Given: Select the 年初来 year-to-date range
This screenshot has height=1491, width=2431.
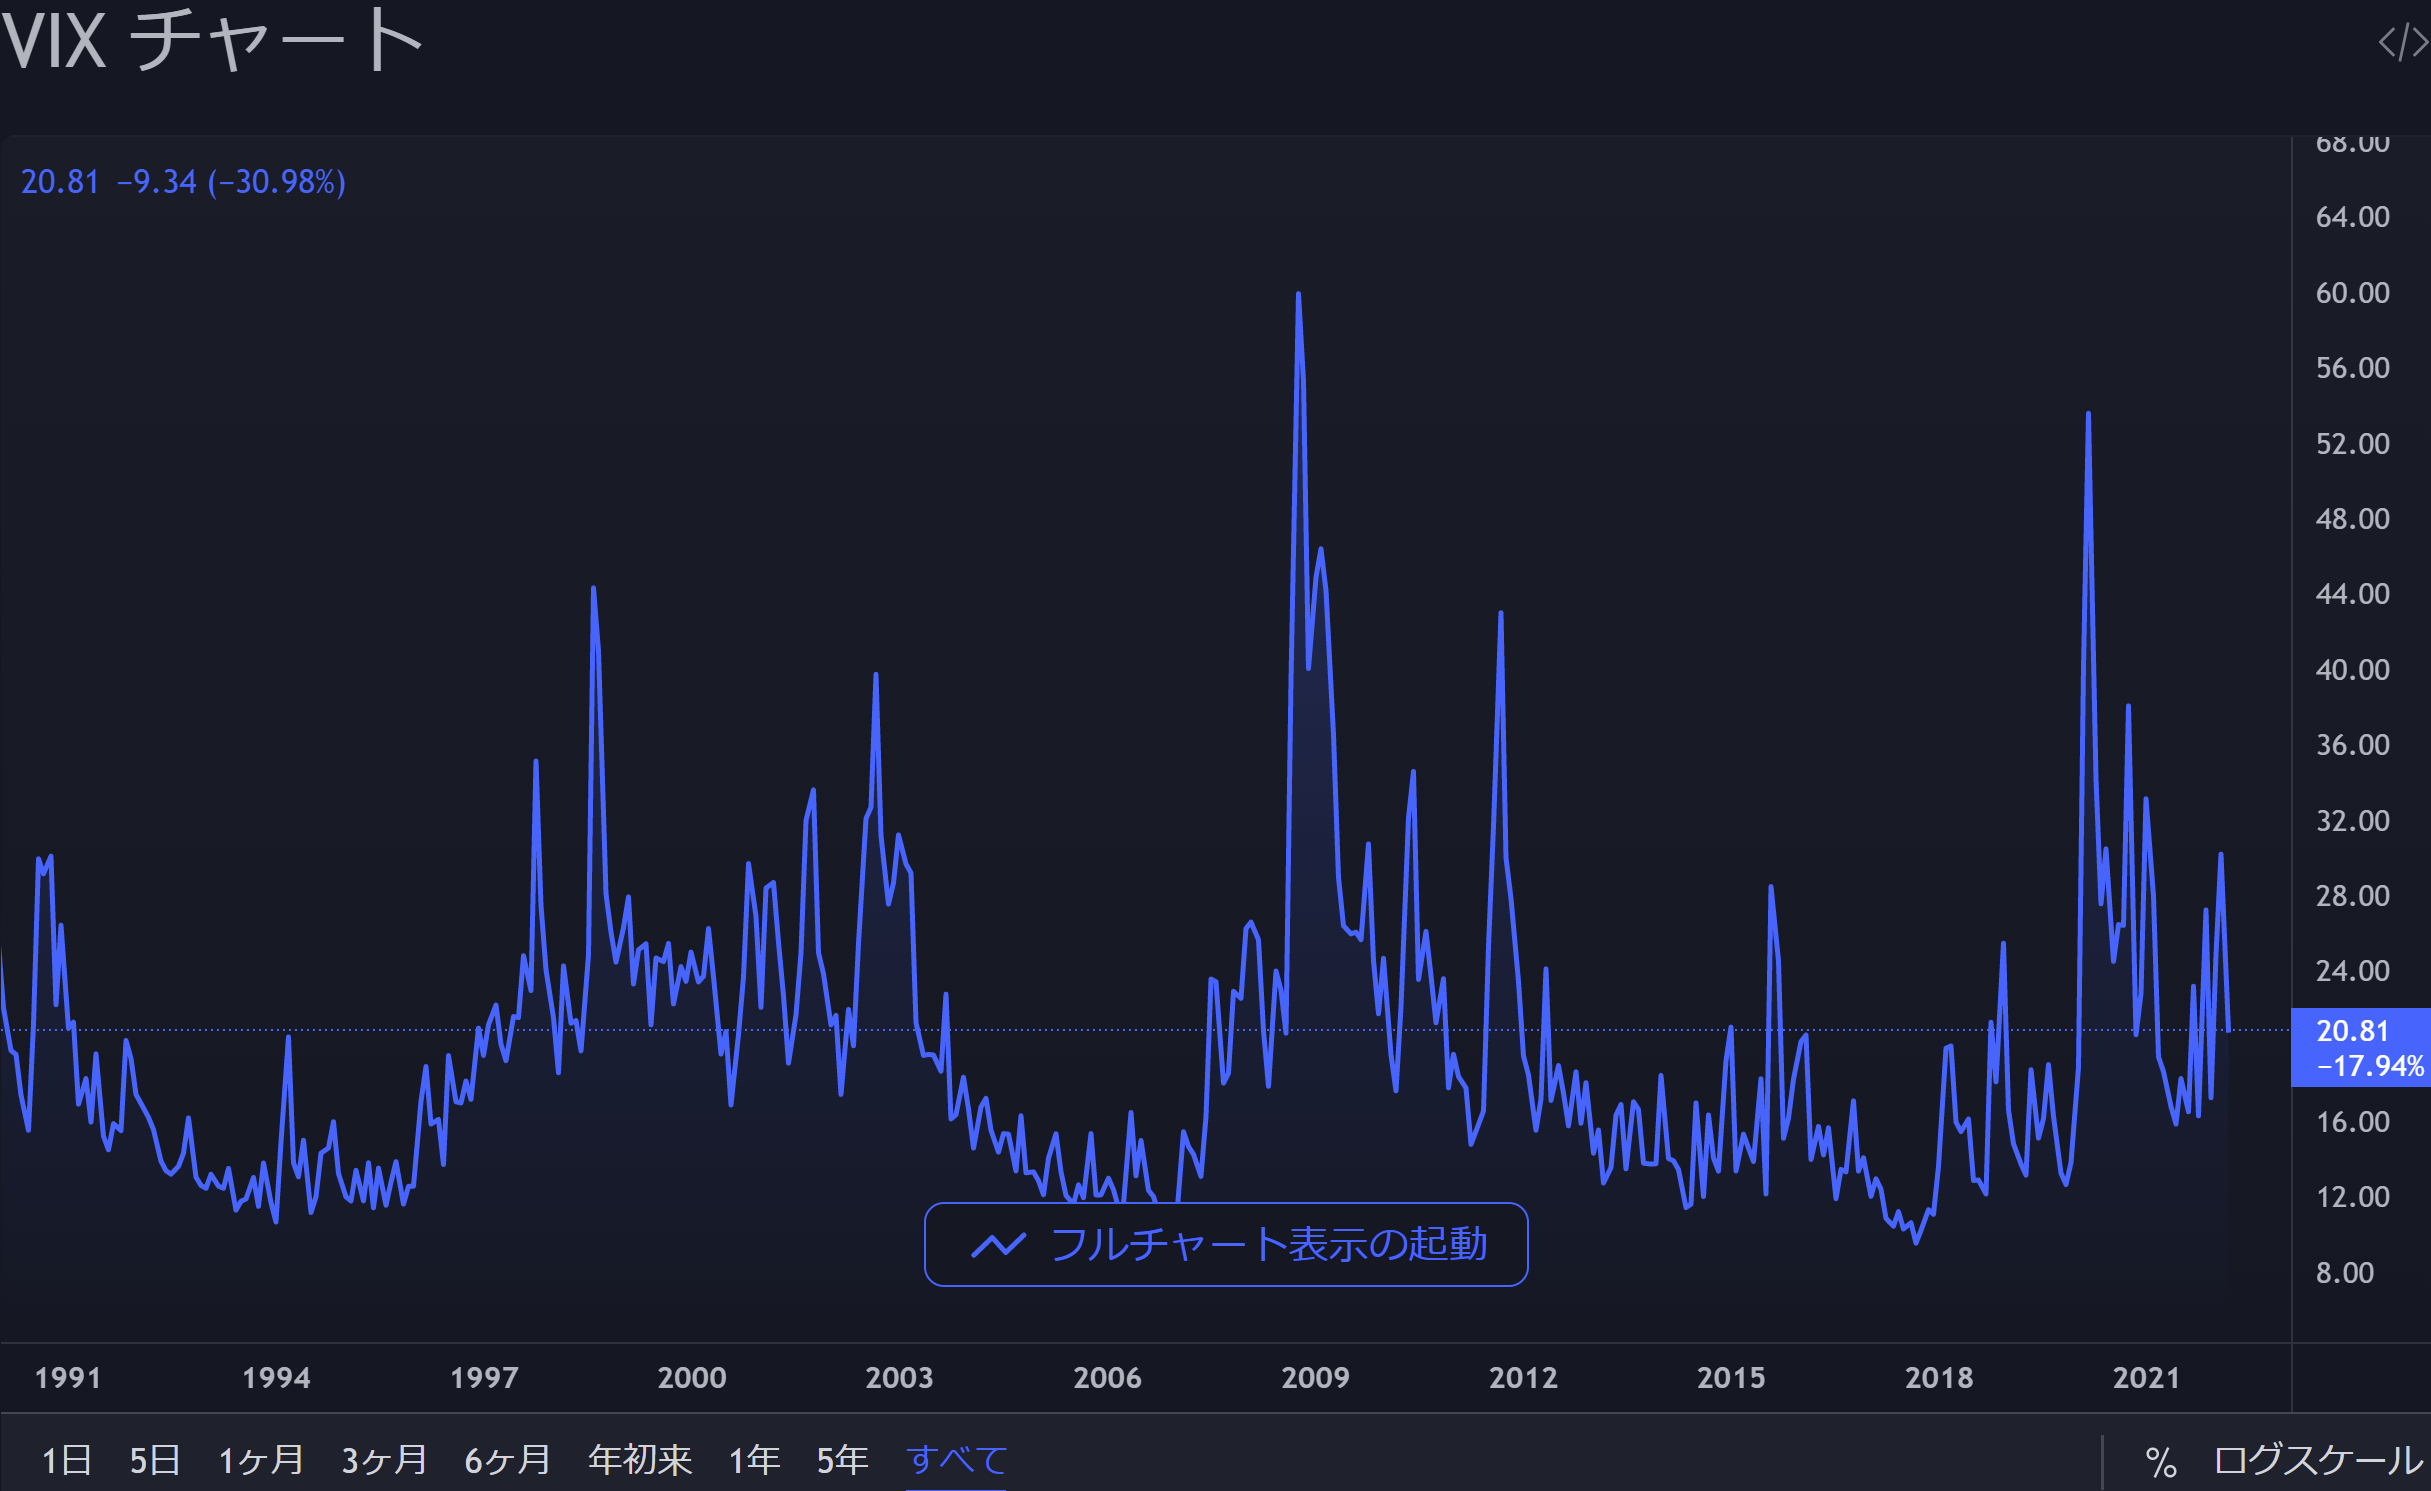Looking at the screenshot, I should (x=640, y=1461).
